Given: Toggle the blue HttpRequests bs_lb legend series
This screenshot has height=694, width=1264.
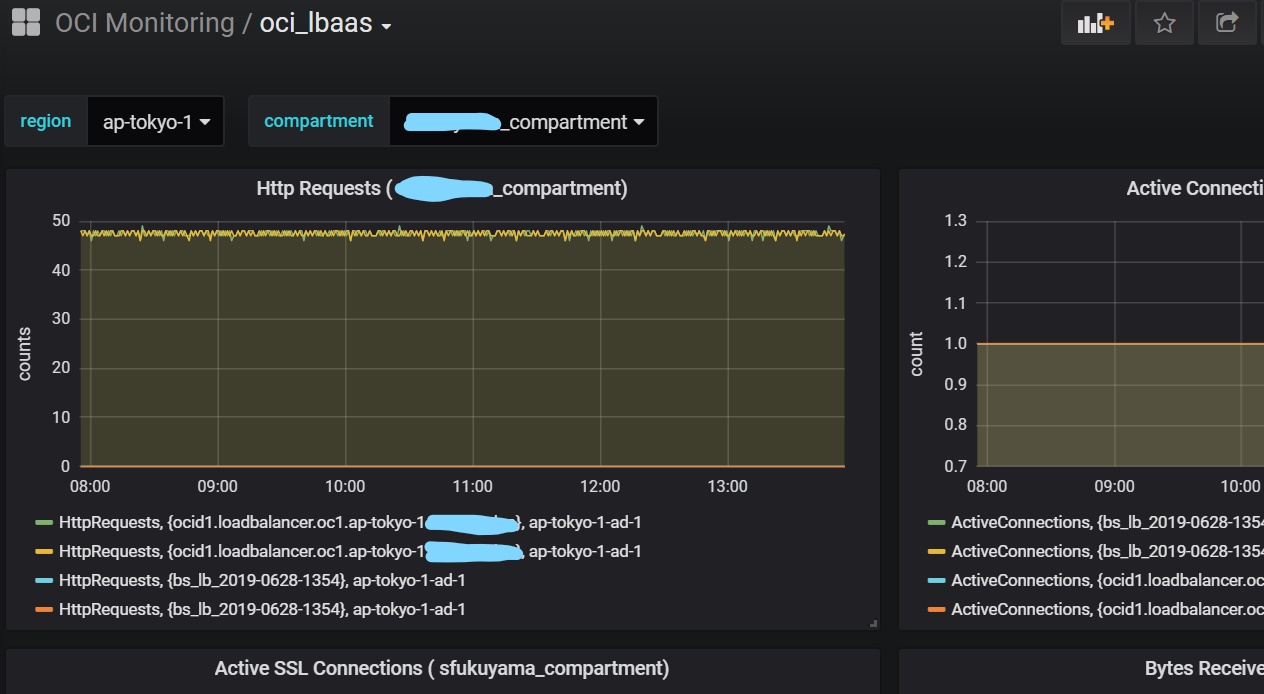Looking at the screenshot, I should [262, 580].
